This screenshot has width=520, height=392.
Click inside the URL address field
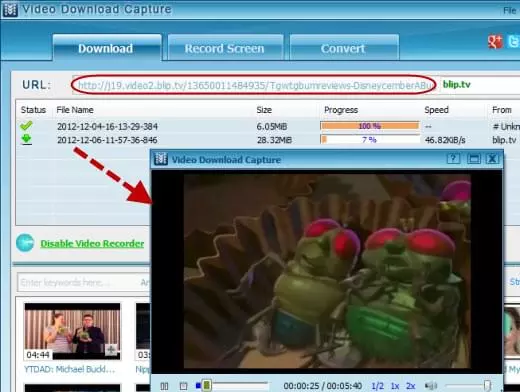click(x=253, y=85)
